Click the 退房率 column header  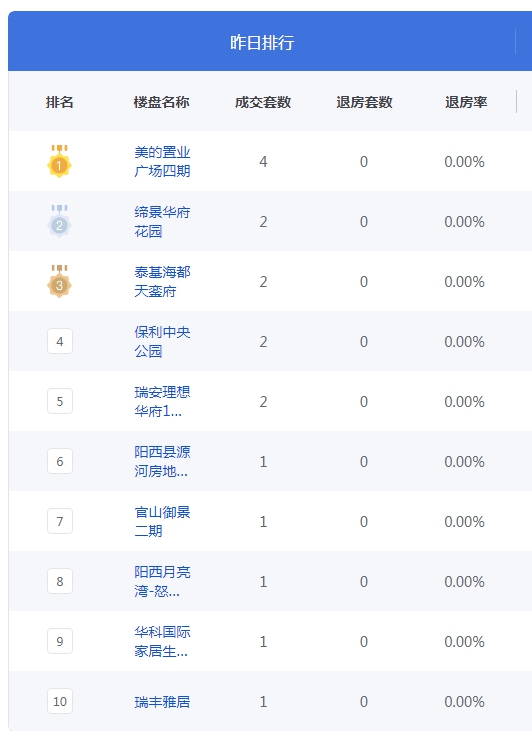466,102
